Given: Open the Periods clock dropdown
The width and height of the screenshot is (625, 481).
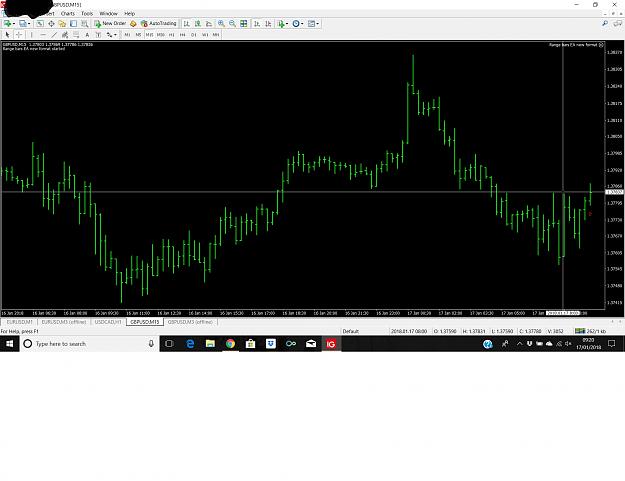Looking at the screenshot, I should tap(298, 24).
